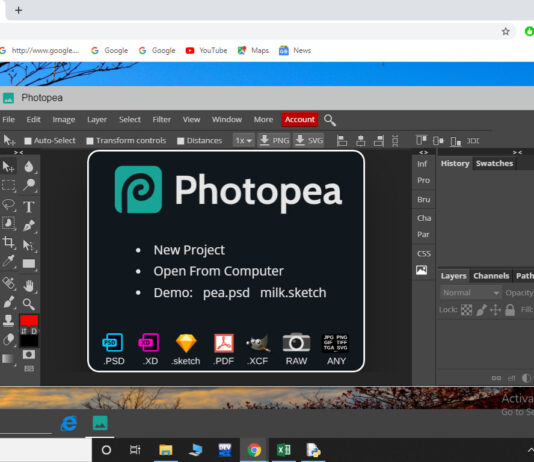Click Open From Computer link

click(218, 271)
